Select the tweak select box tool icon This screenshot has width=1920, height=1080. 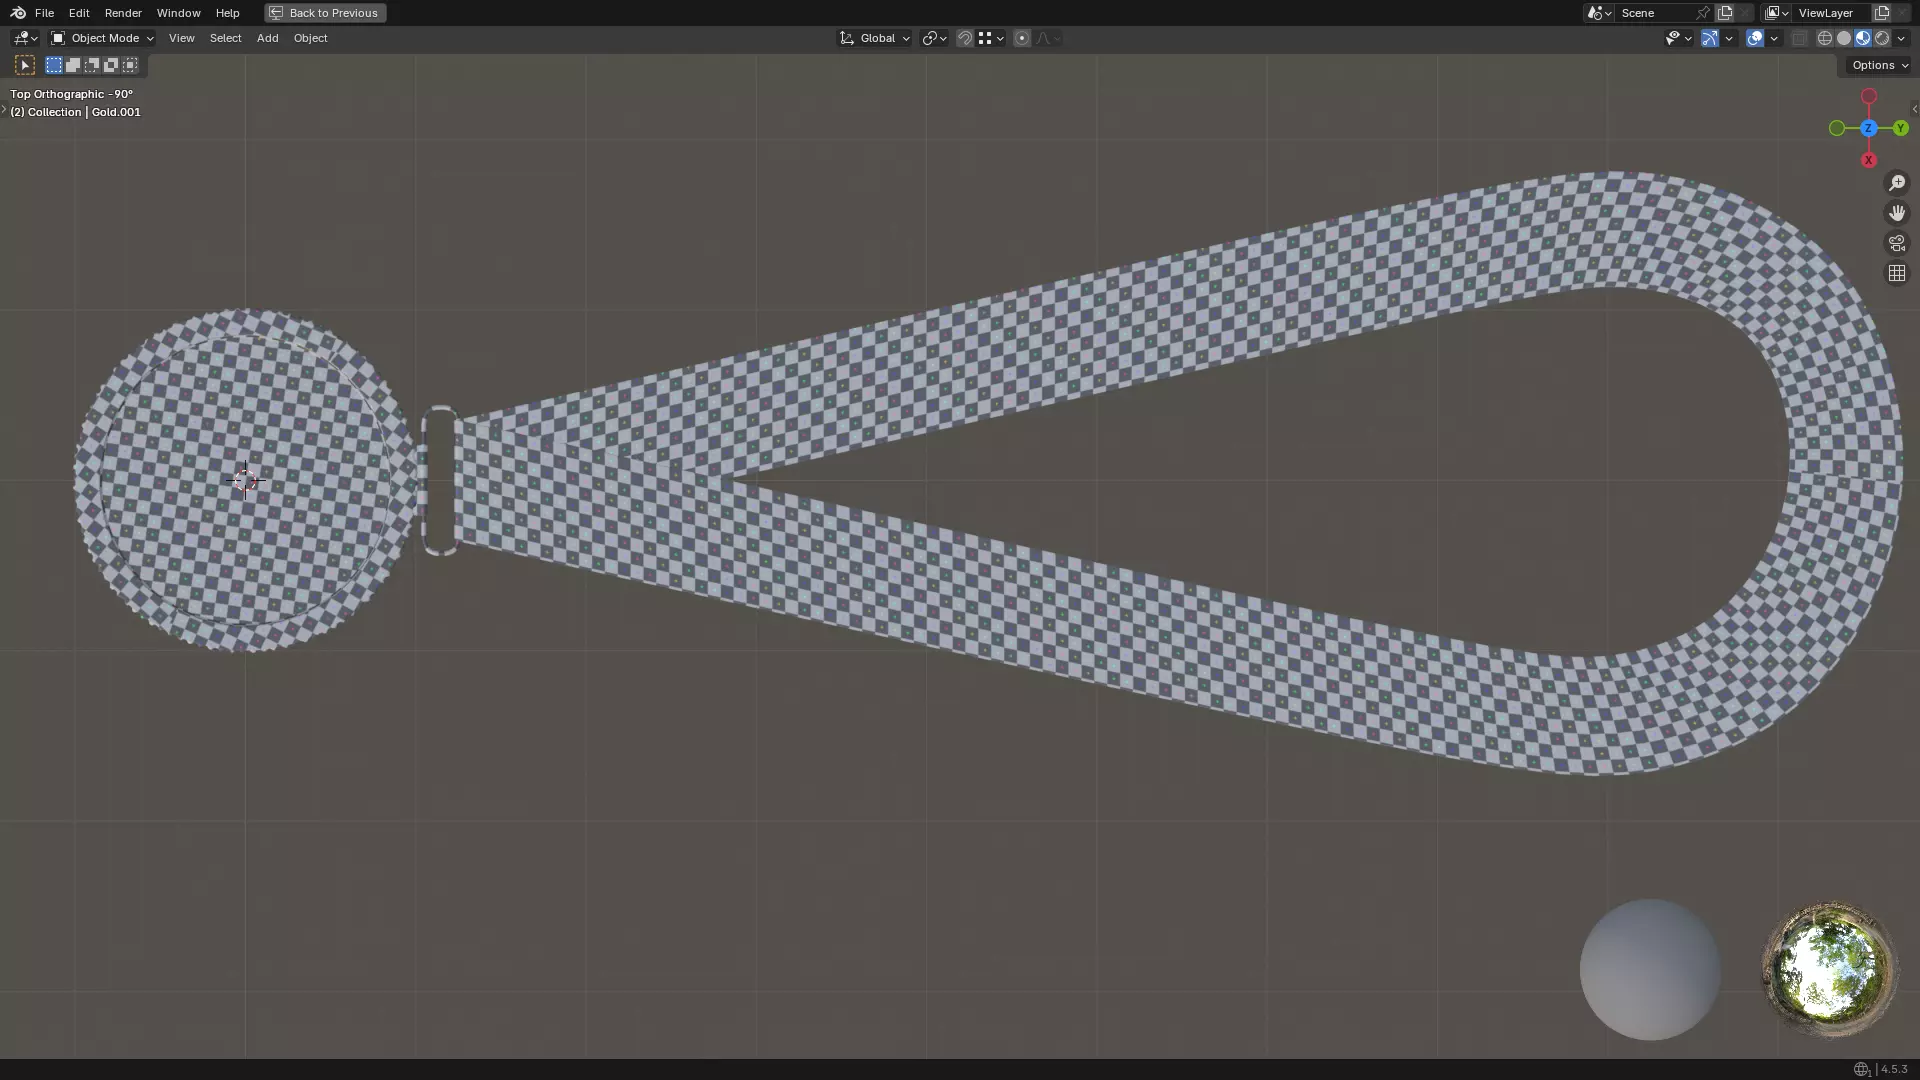[25, 65]
